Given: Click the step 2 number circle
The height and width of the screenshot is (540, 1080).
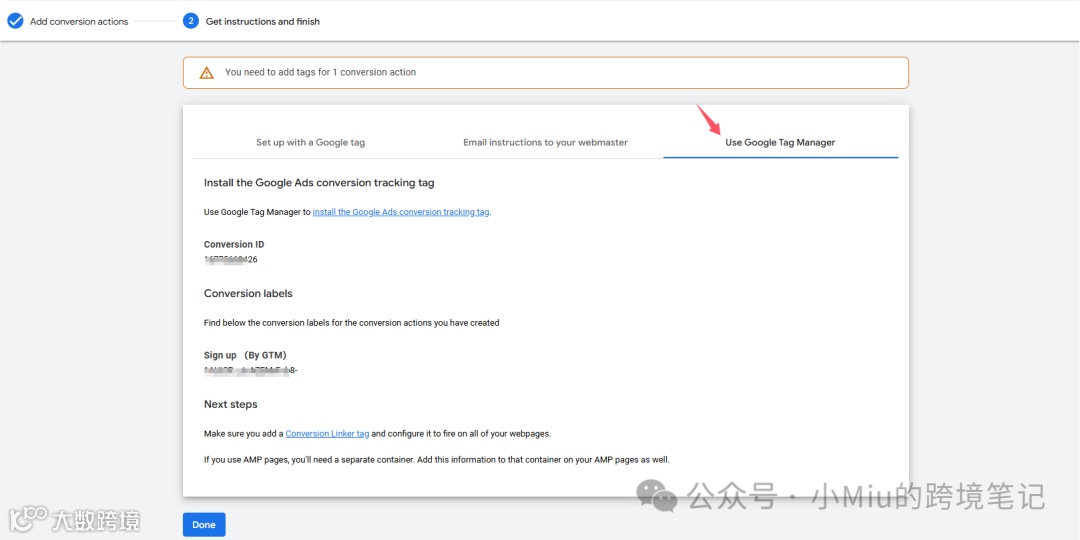Looking at the screenshot, I should click(191, 21).
